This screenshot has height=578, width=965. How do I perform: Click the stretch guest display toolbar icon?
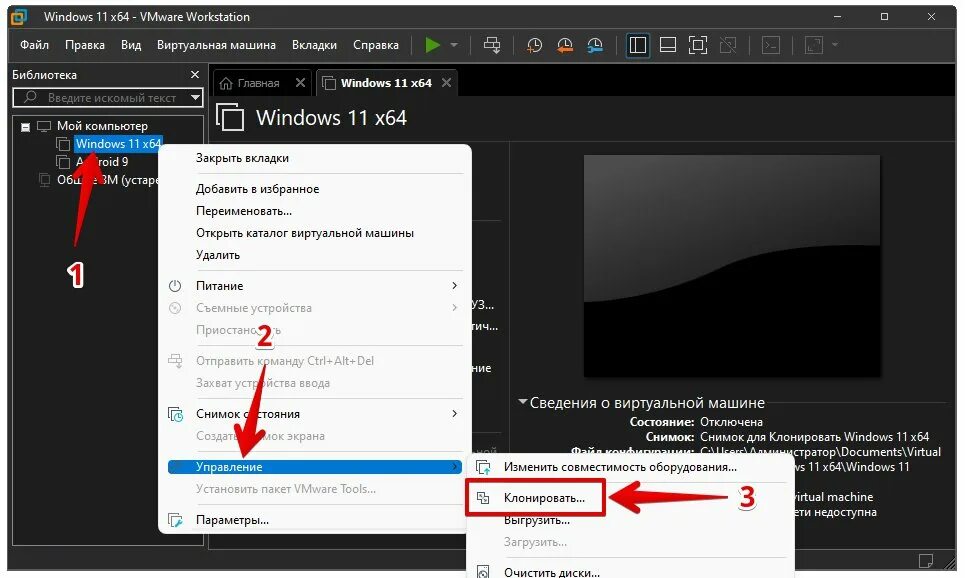[x=814, y=45]
